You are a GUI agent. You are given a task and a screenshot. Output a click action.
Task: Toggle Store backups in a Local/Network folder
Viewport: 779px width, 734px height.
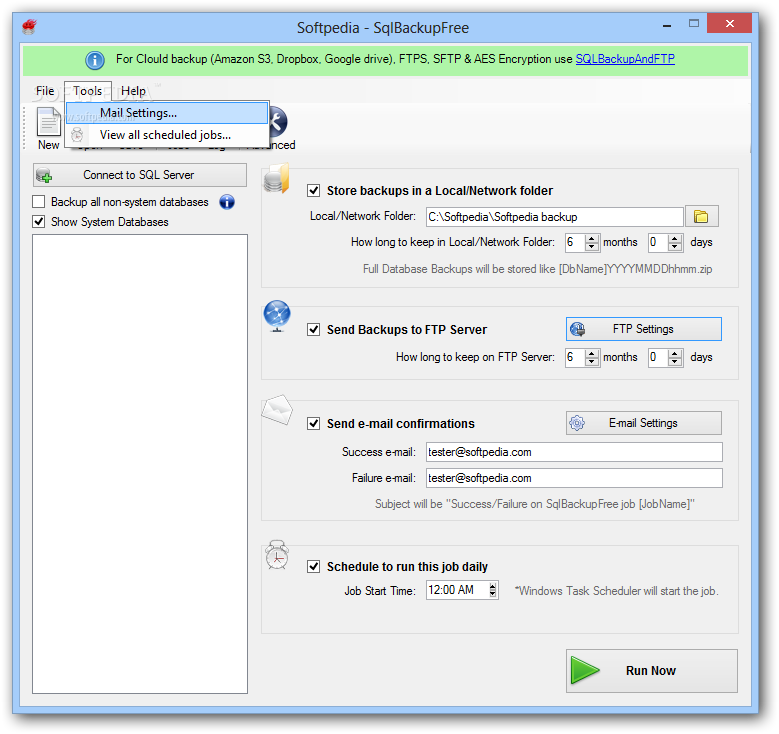pyautogui.click(x=313, y=190)
